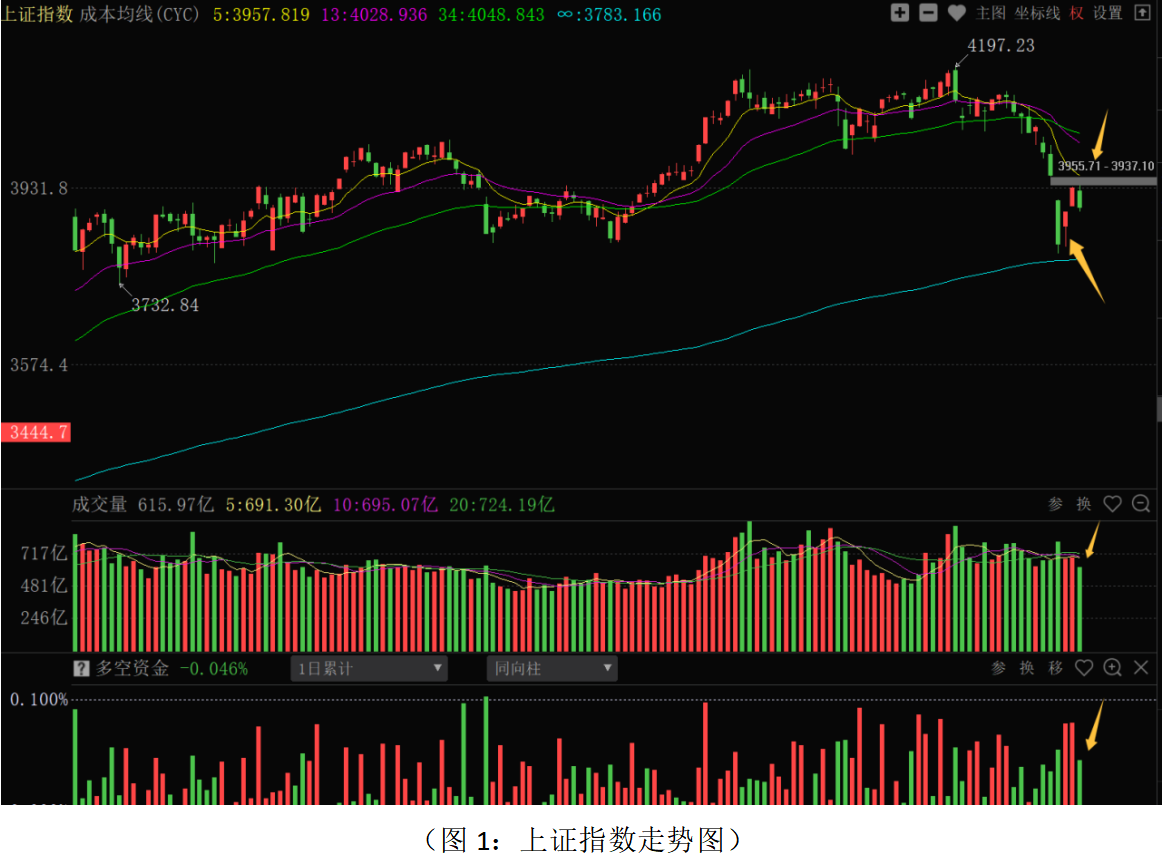Click the plus zoom-in icon in main chart toolbar
Viewport: 1162px width, 864px height.
(900, 13)
